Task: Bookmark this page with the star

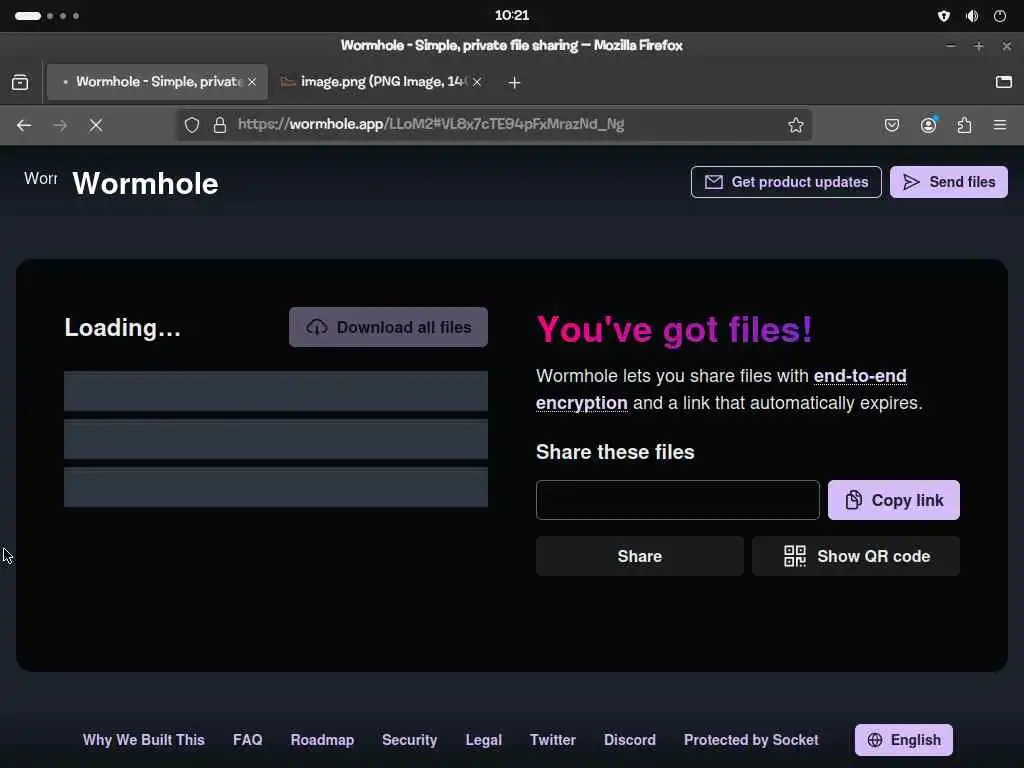Action: click(795, 125)
